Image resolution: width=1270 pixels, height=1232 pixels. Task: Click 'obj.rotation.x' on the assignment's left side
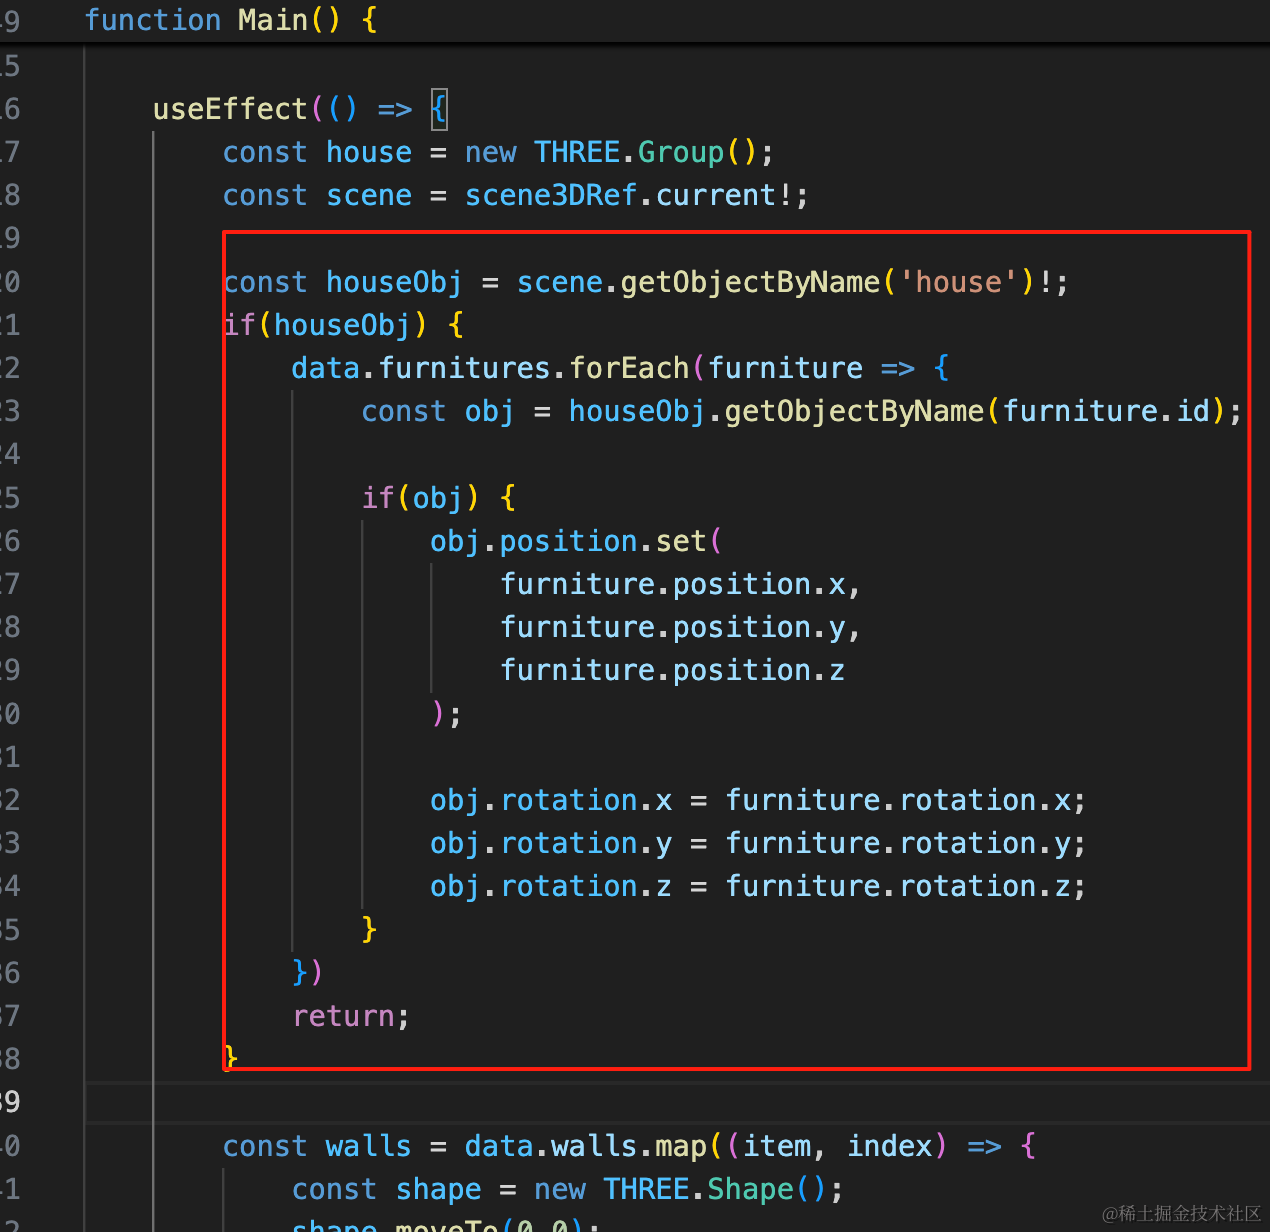pyautogui.click(x=551, y=800)
